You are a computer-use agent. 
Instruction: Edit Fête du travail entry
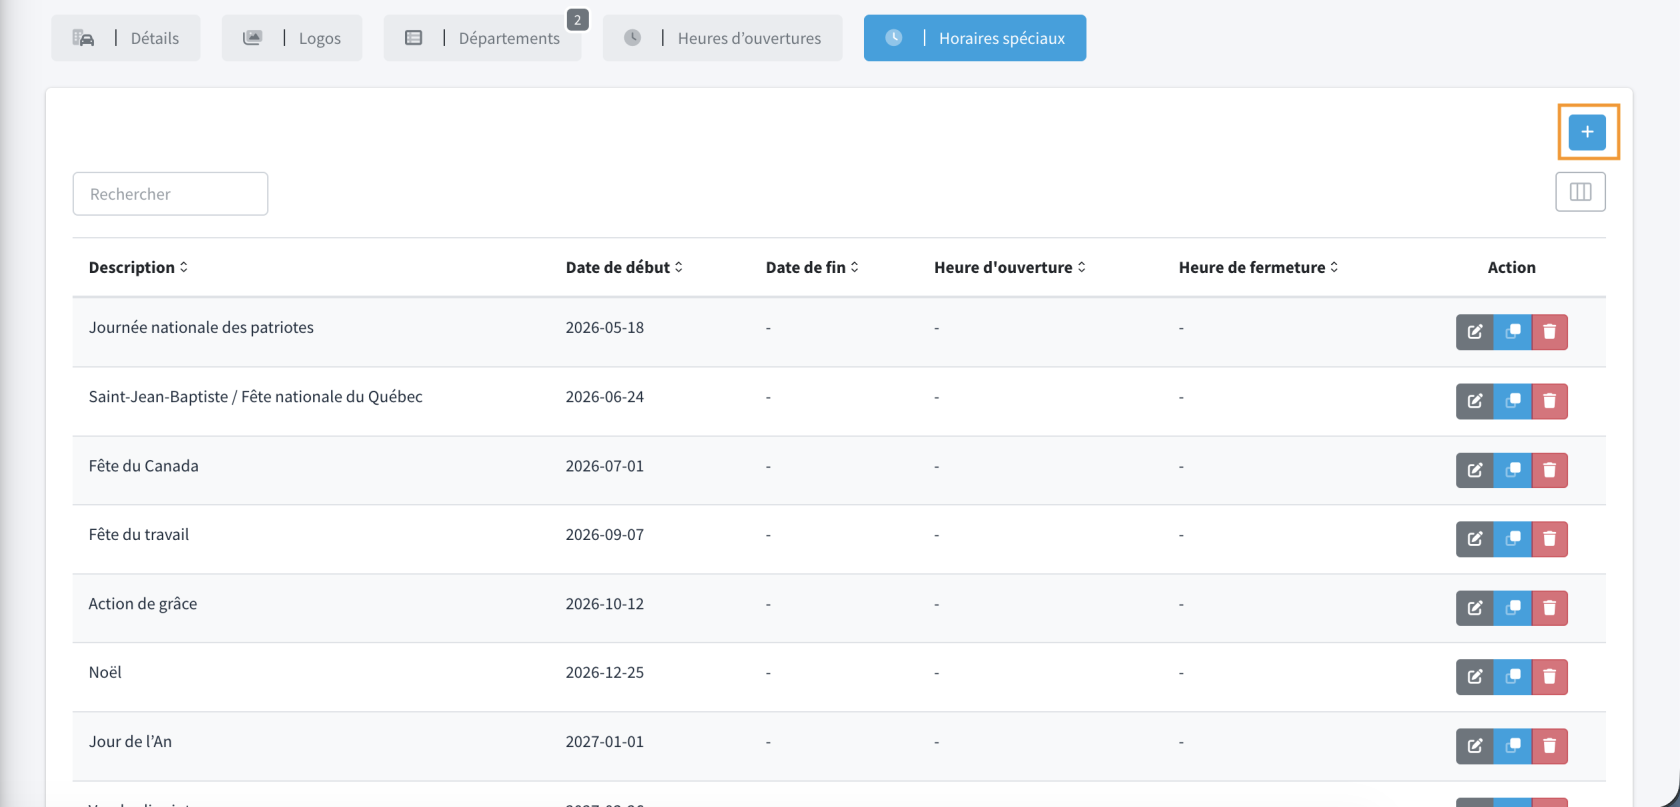[1474, 539]
